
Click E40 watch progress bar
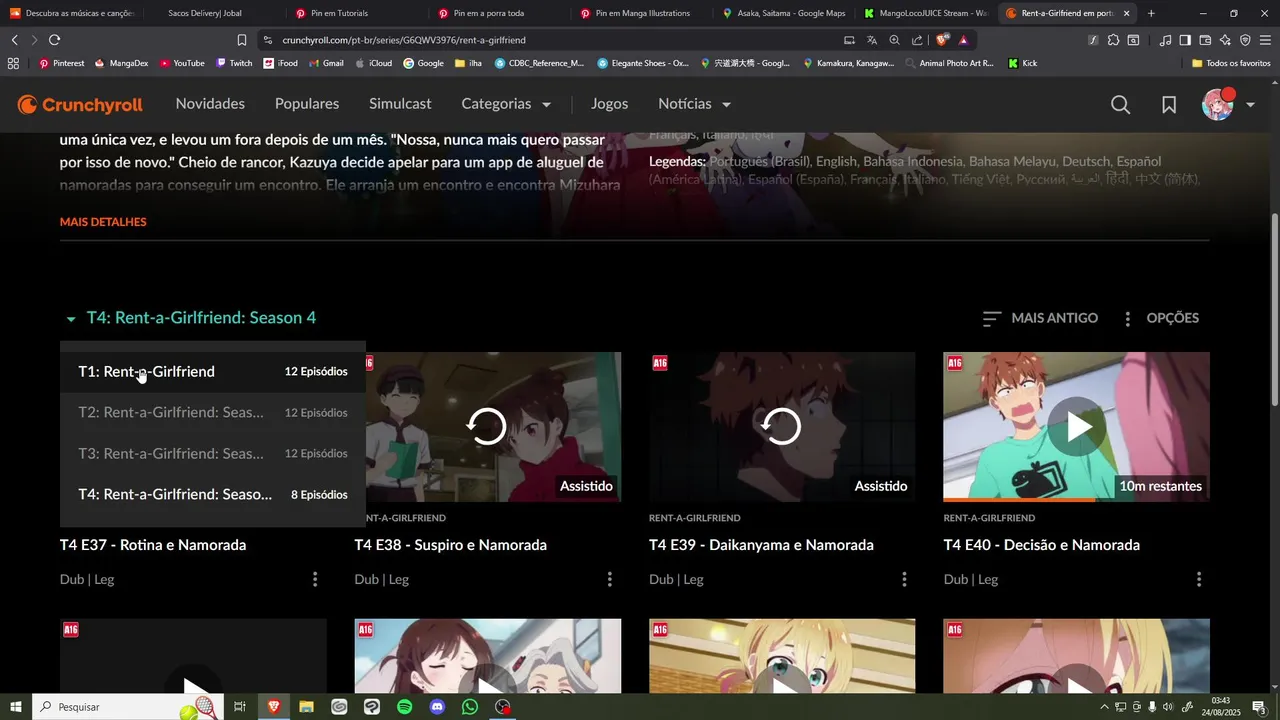pos(1076,500)
